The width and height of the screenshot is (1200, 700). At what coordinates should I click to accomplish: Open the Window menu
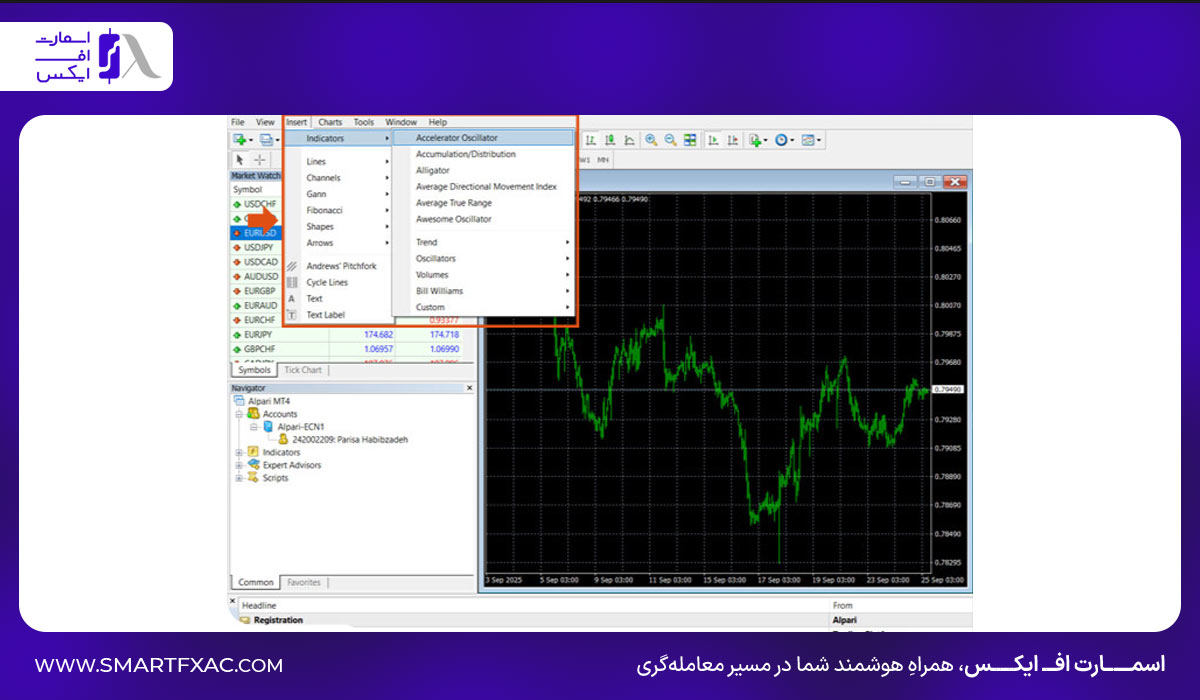pos(401,122)
